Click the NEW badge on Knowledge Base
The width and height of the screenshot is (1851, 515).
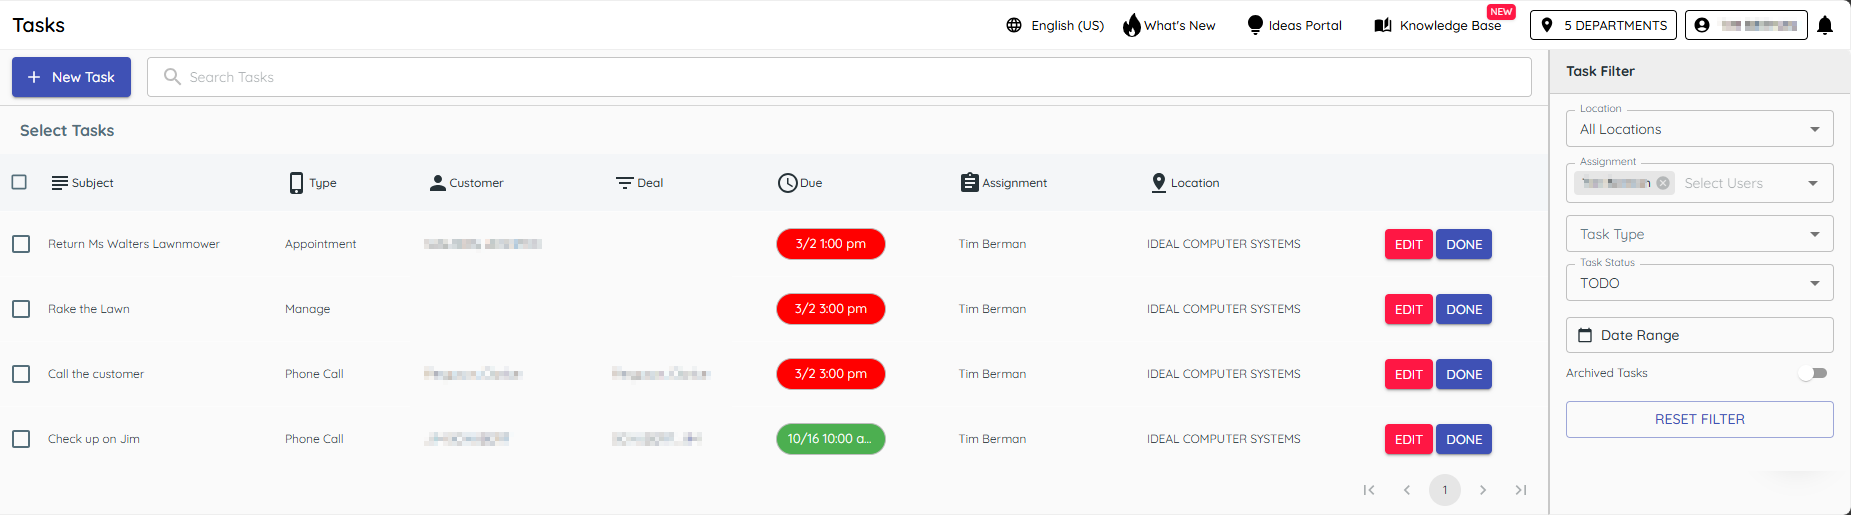[1501, 12]
